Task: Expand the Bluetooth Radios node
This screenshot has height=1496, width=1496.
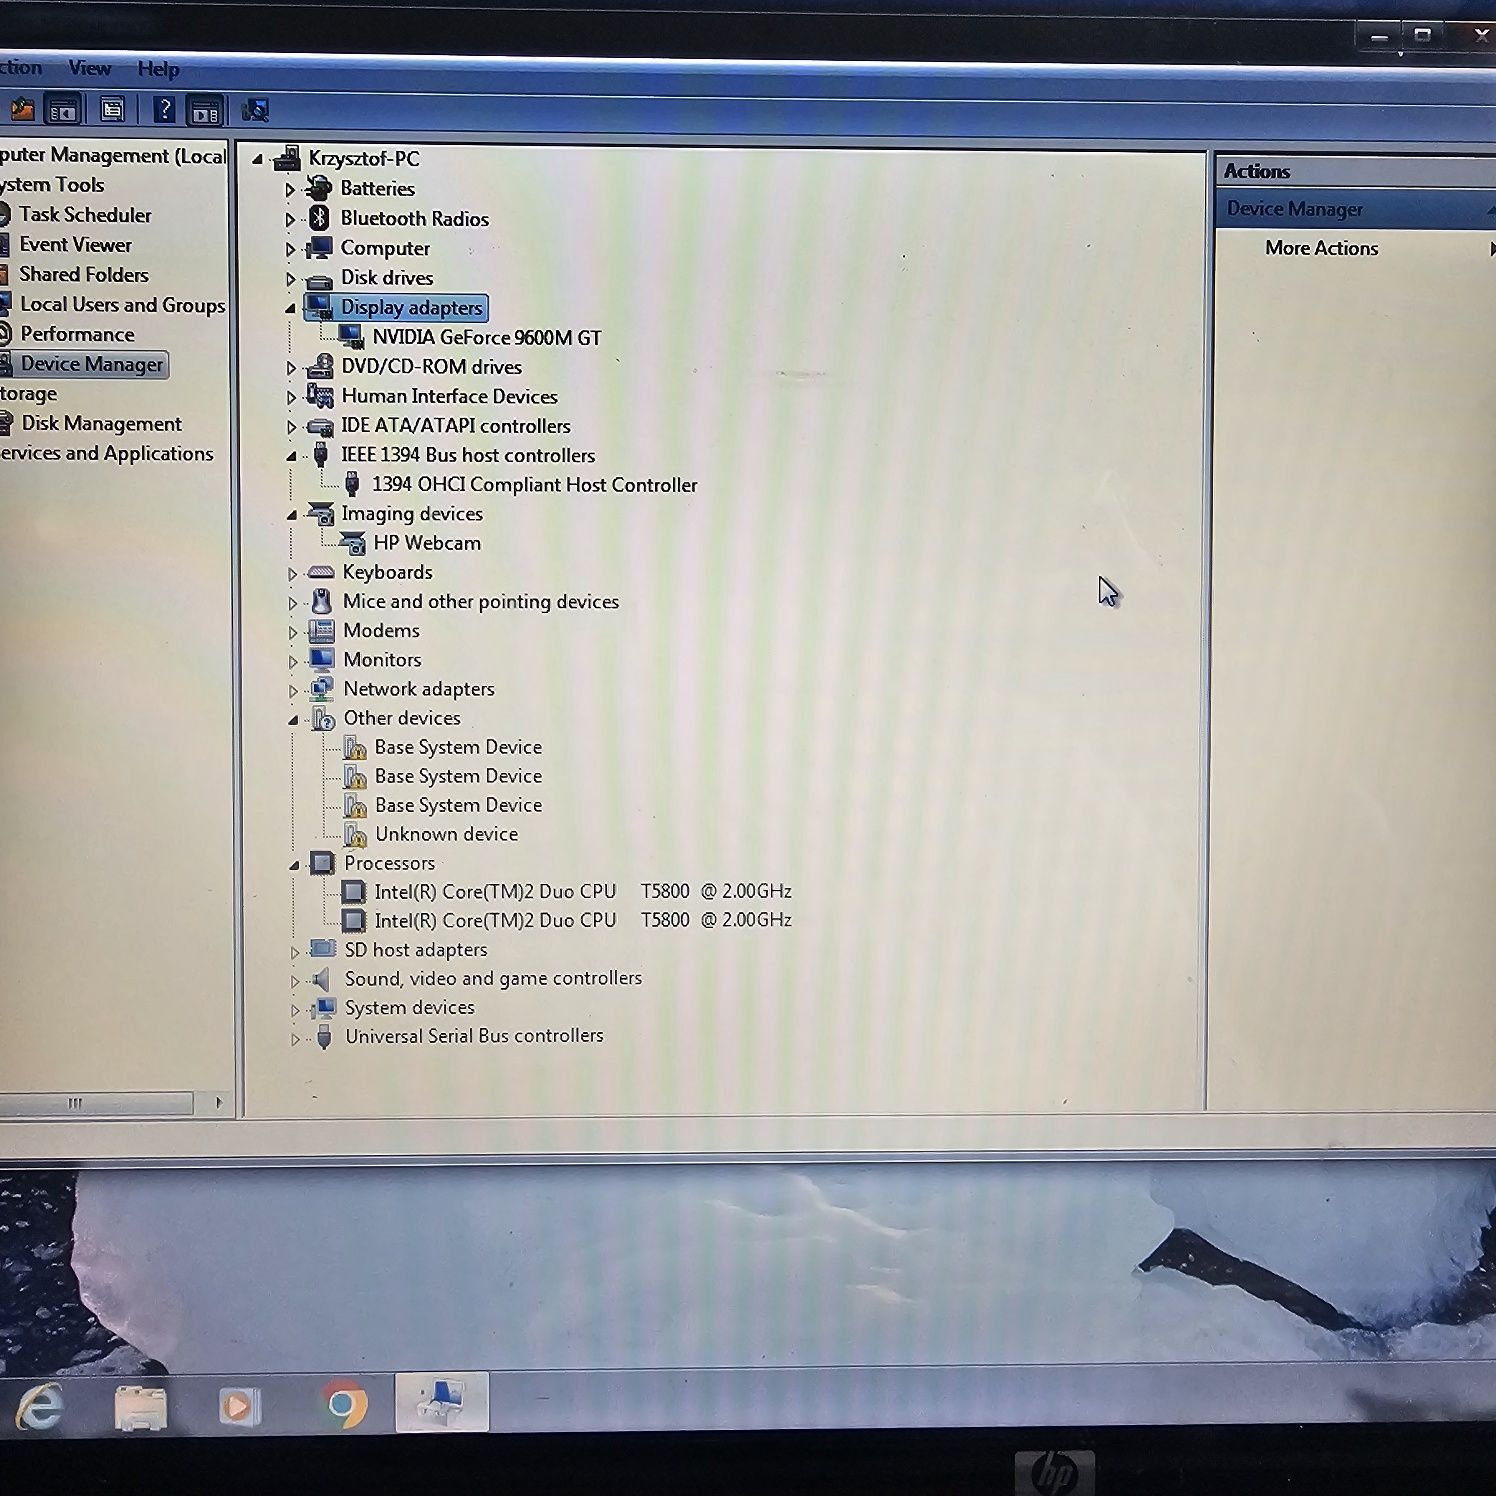Action: 290,219
